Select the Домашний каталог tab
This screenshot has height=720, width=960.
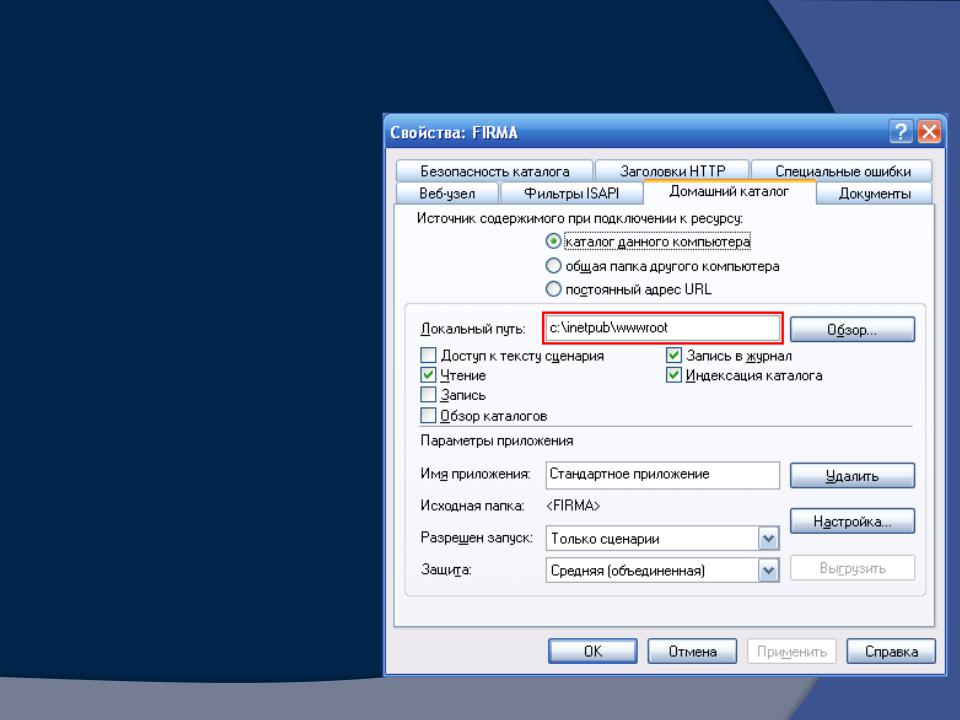coord(729,192)
